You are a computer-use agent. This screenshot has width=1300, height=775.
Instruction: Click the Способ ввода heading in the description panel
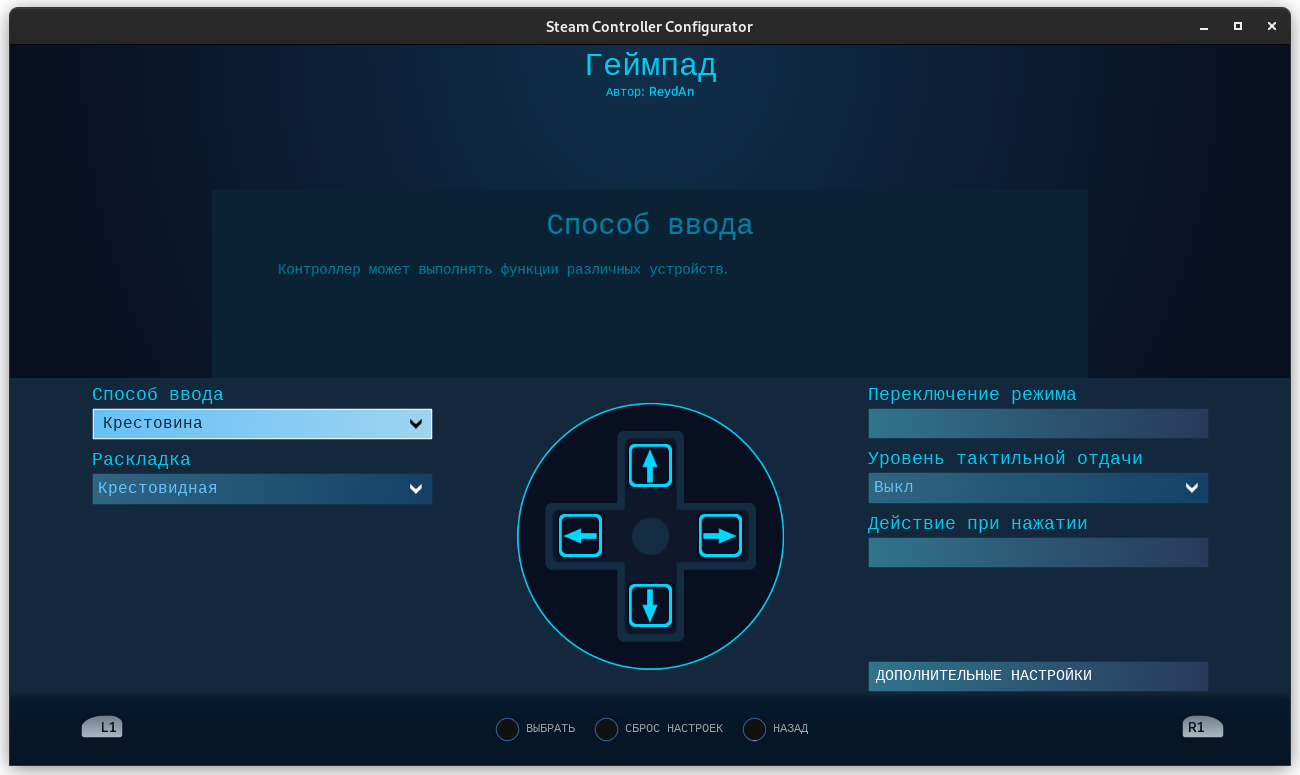(x=650, y=226)
